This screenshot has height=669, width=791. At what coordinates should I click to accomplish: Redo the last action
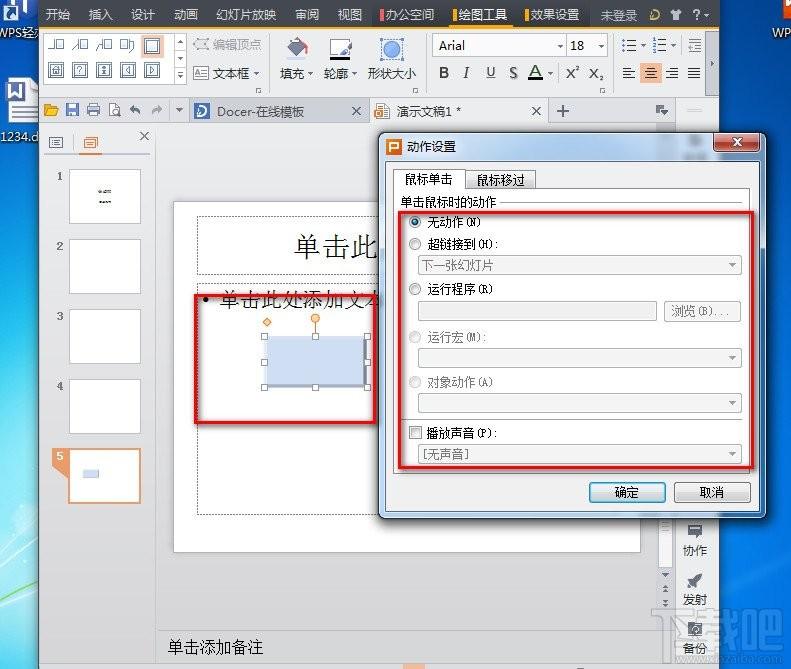tap(157, 110)
